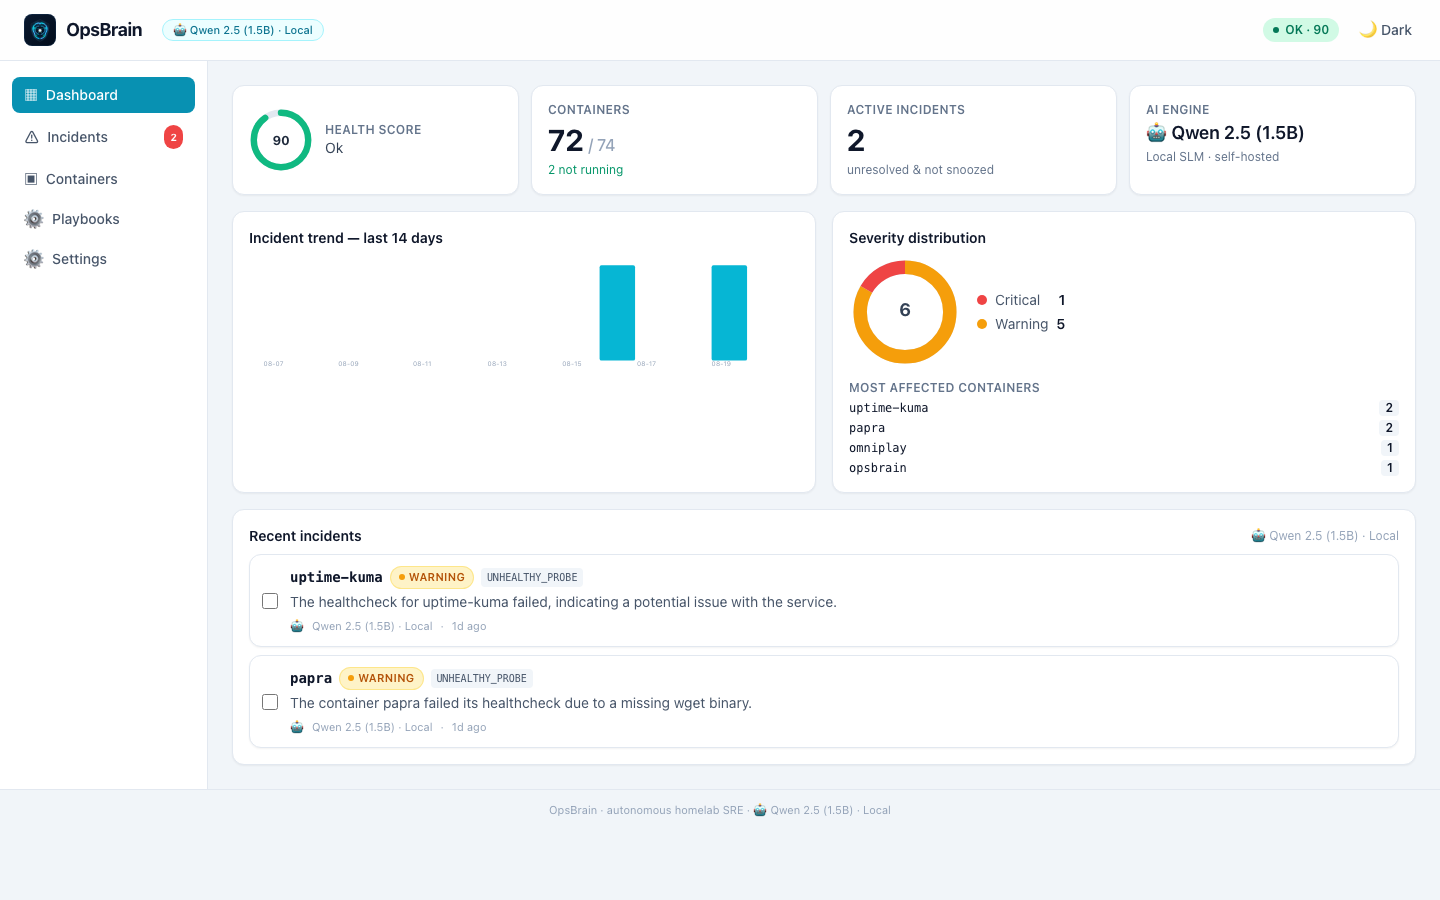The height and width of the screenshot is (900, 1440).
Task: Click the right cyan bar in the incident trend chart
Action: (x=729, y=312)
